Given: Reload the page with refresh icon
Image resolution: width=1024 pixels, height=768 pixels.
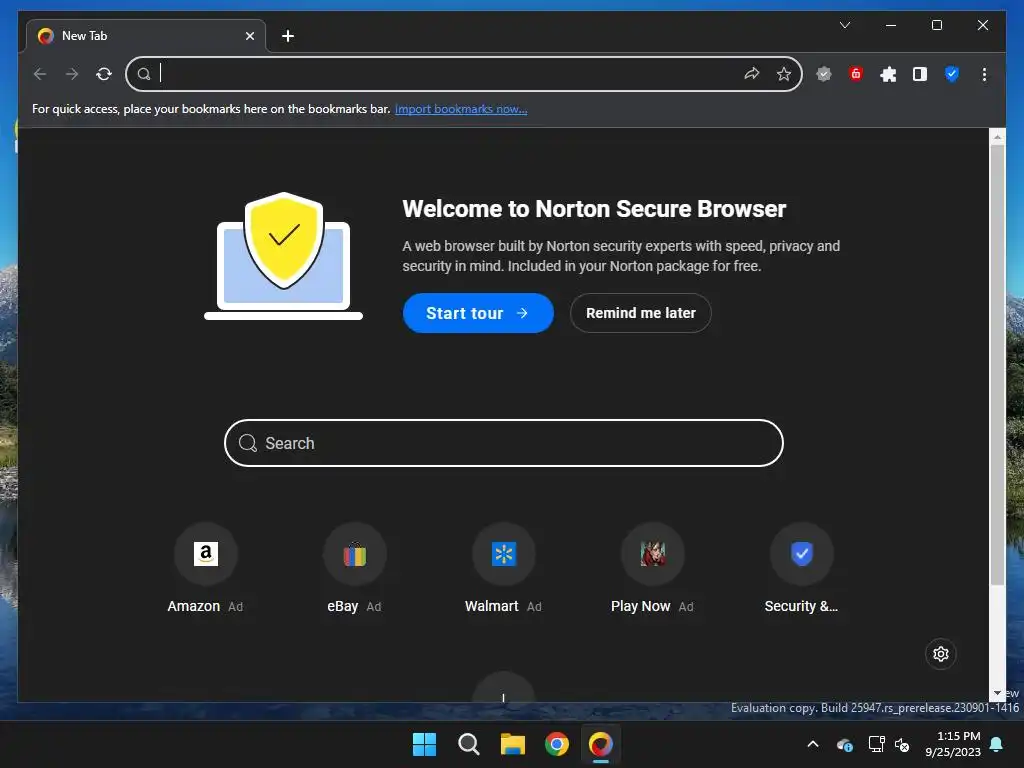Looking at the screenshot, I should tap(104, 74).
